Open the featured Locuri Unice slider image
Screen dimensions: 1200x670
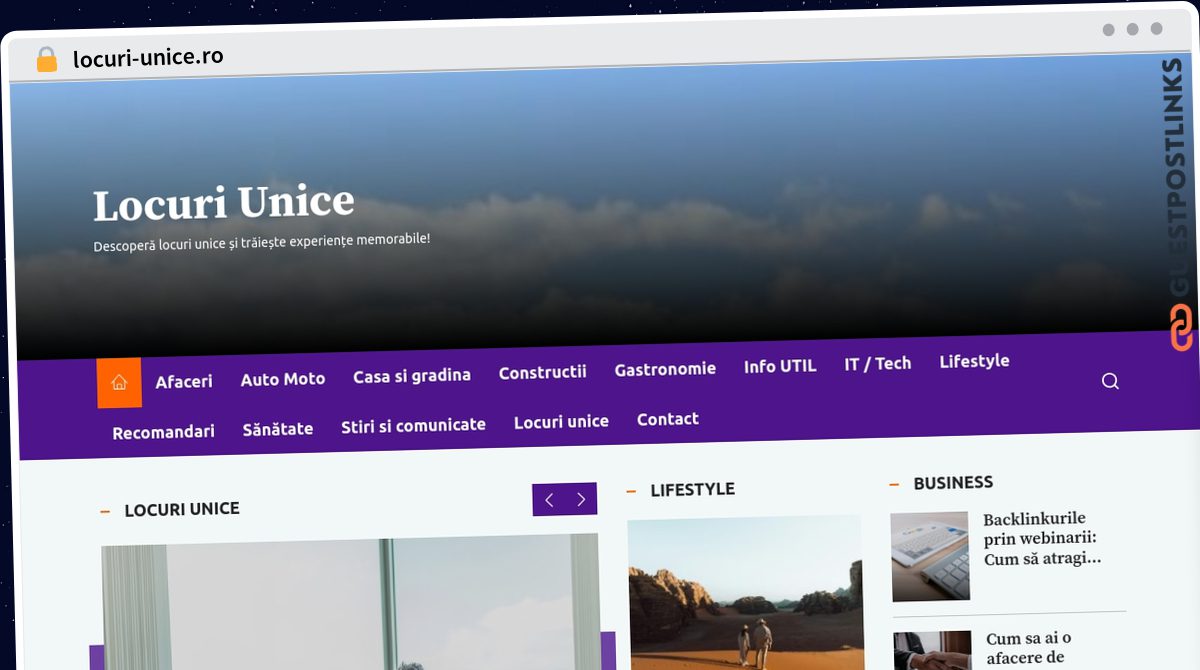pos(350,602)
